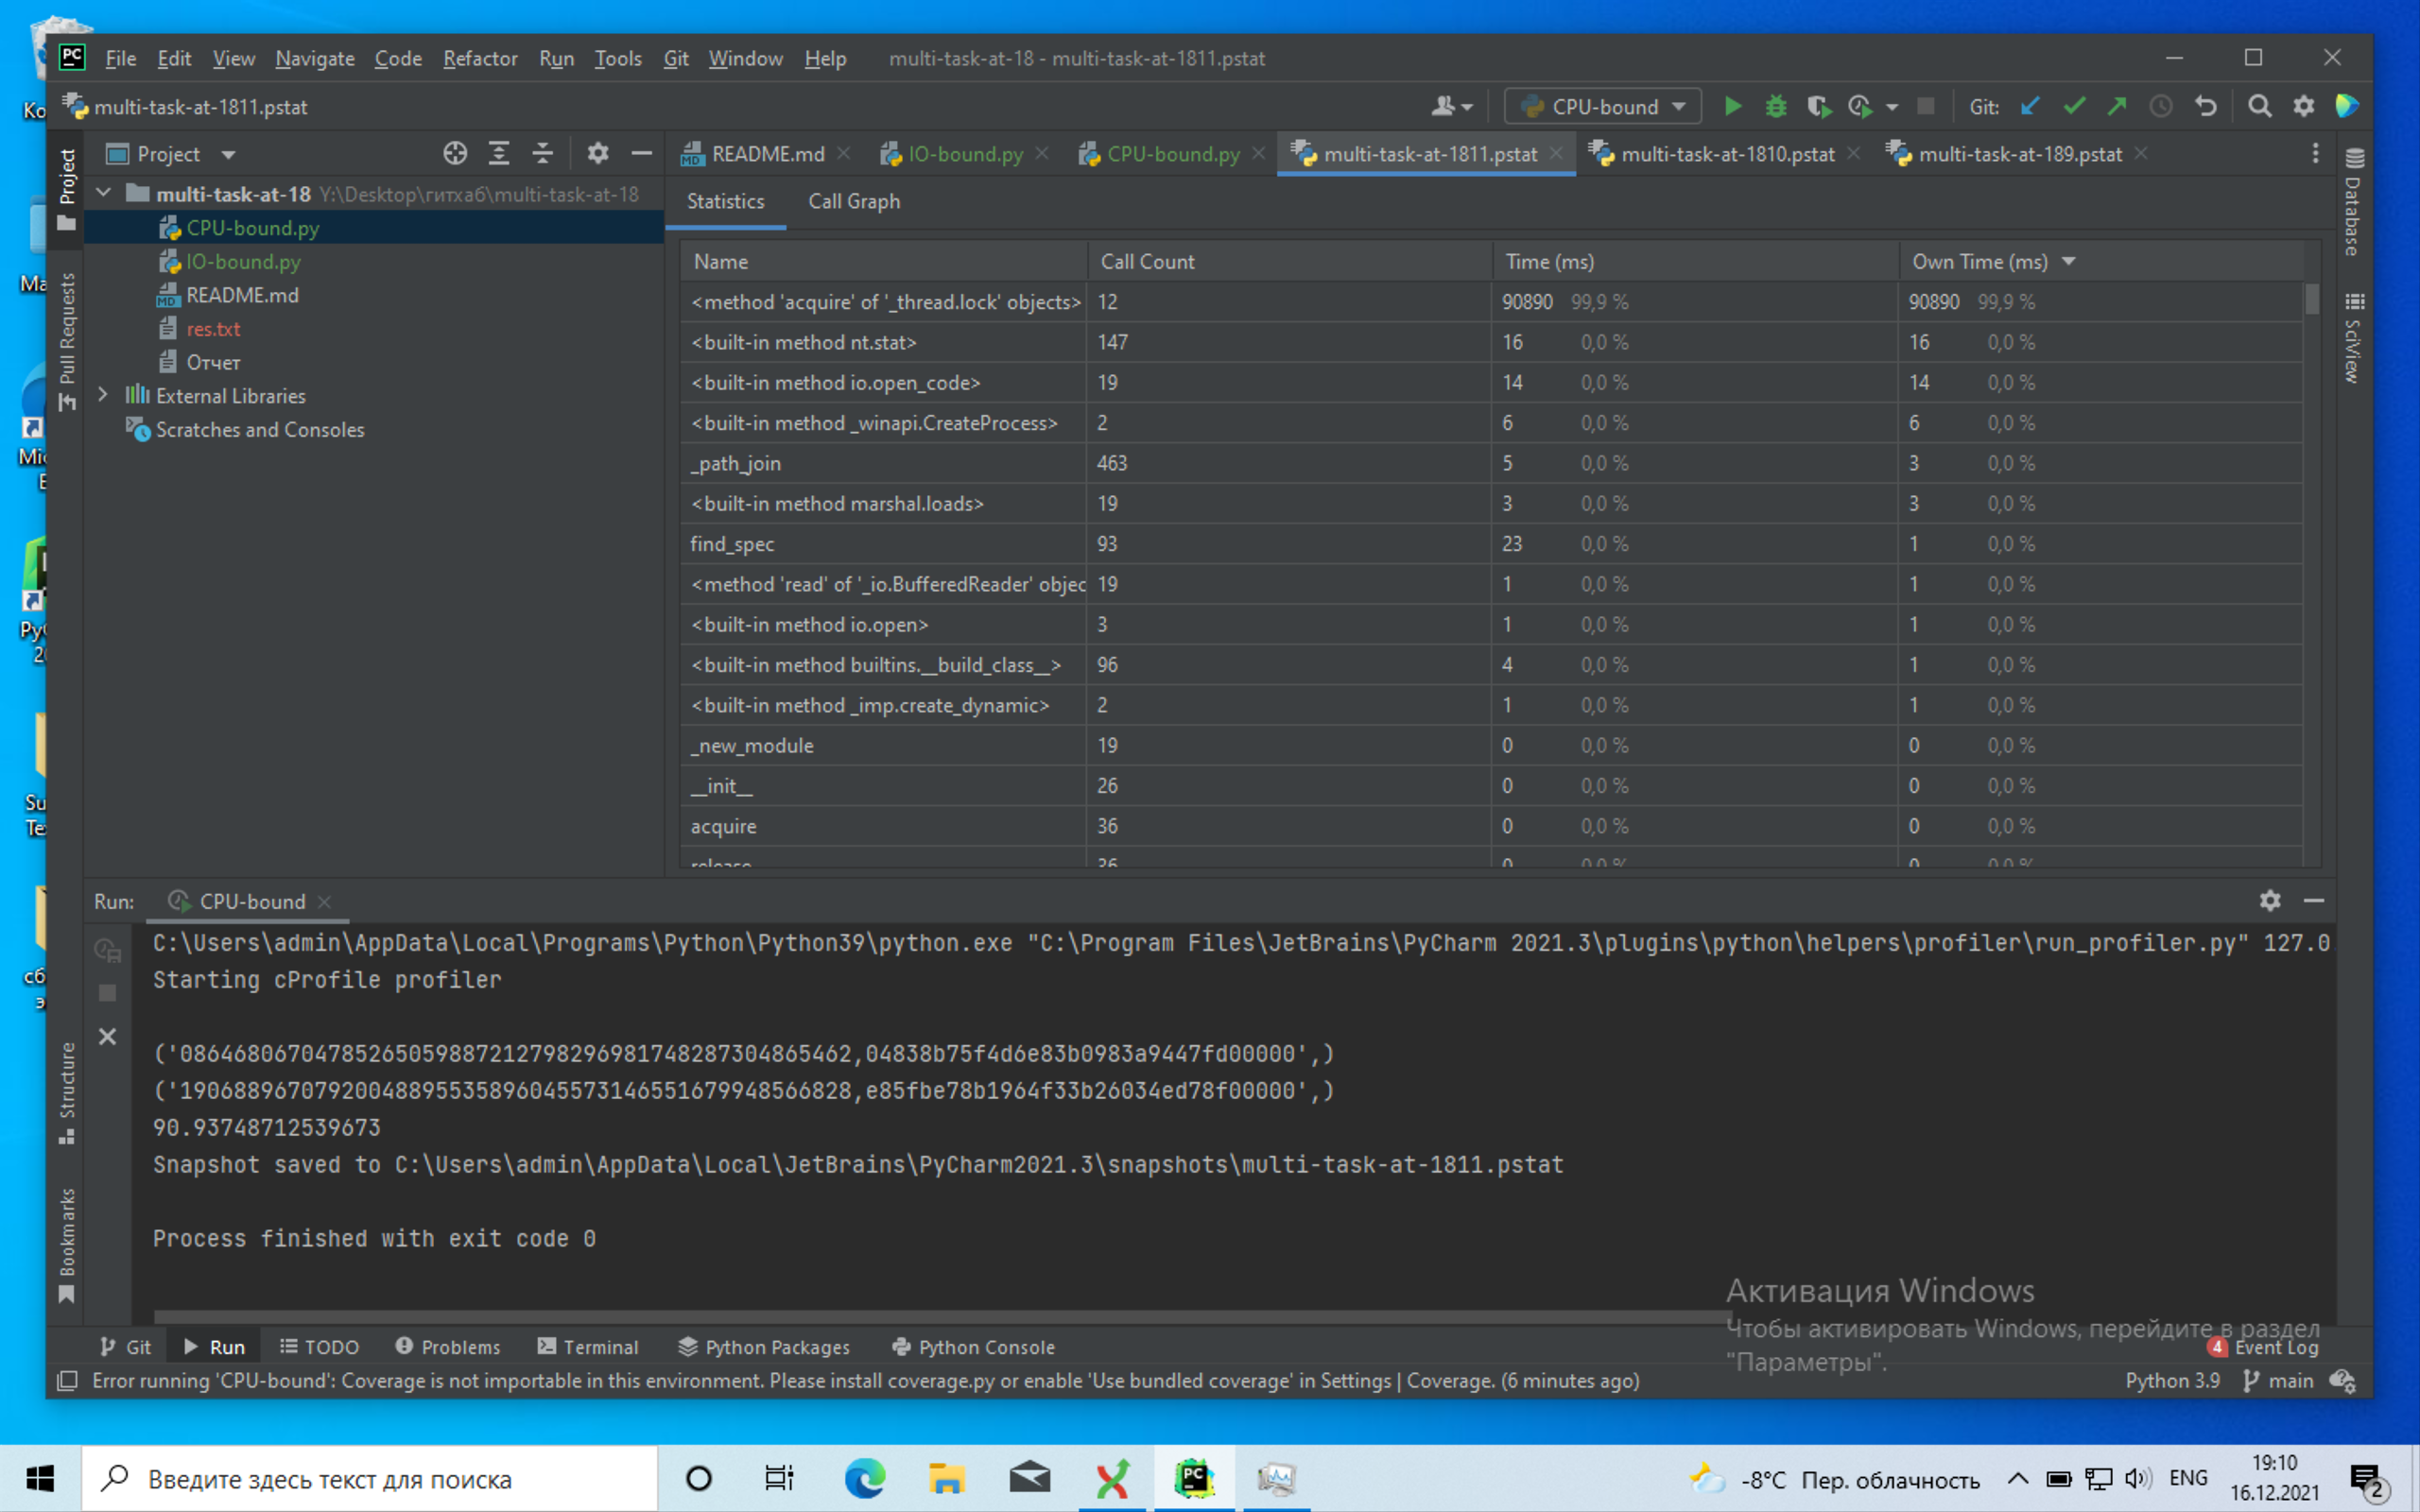2420x1512 pixels.
Task: Click the Search Everywhere magnifier icon
Action: click(2259, 106)
